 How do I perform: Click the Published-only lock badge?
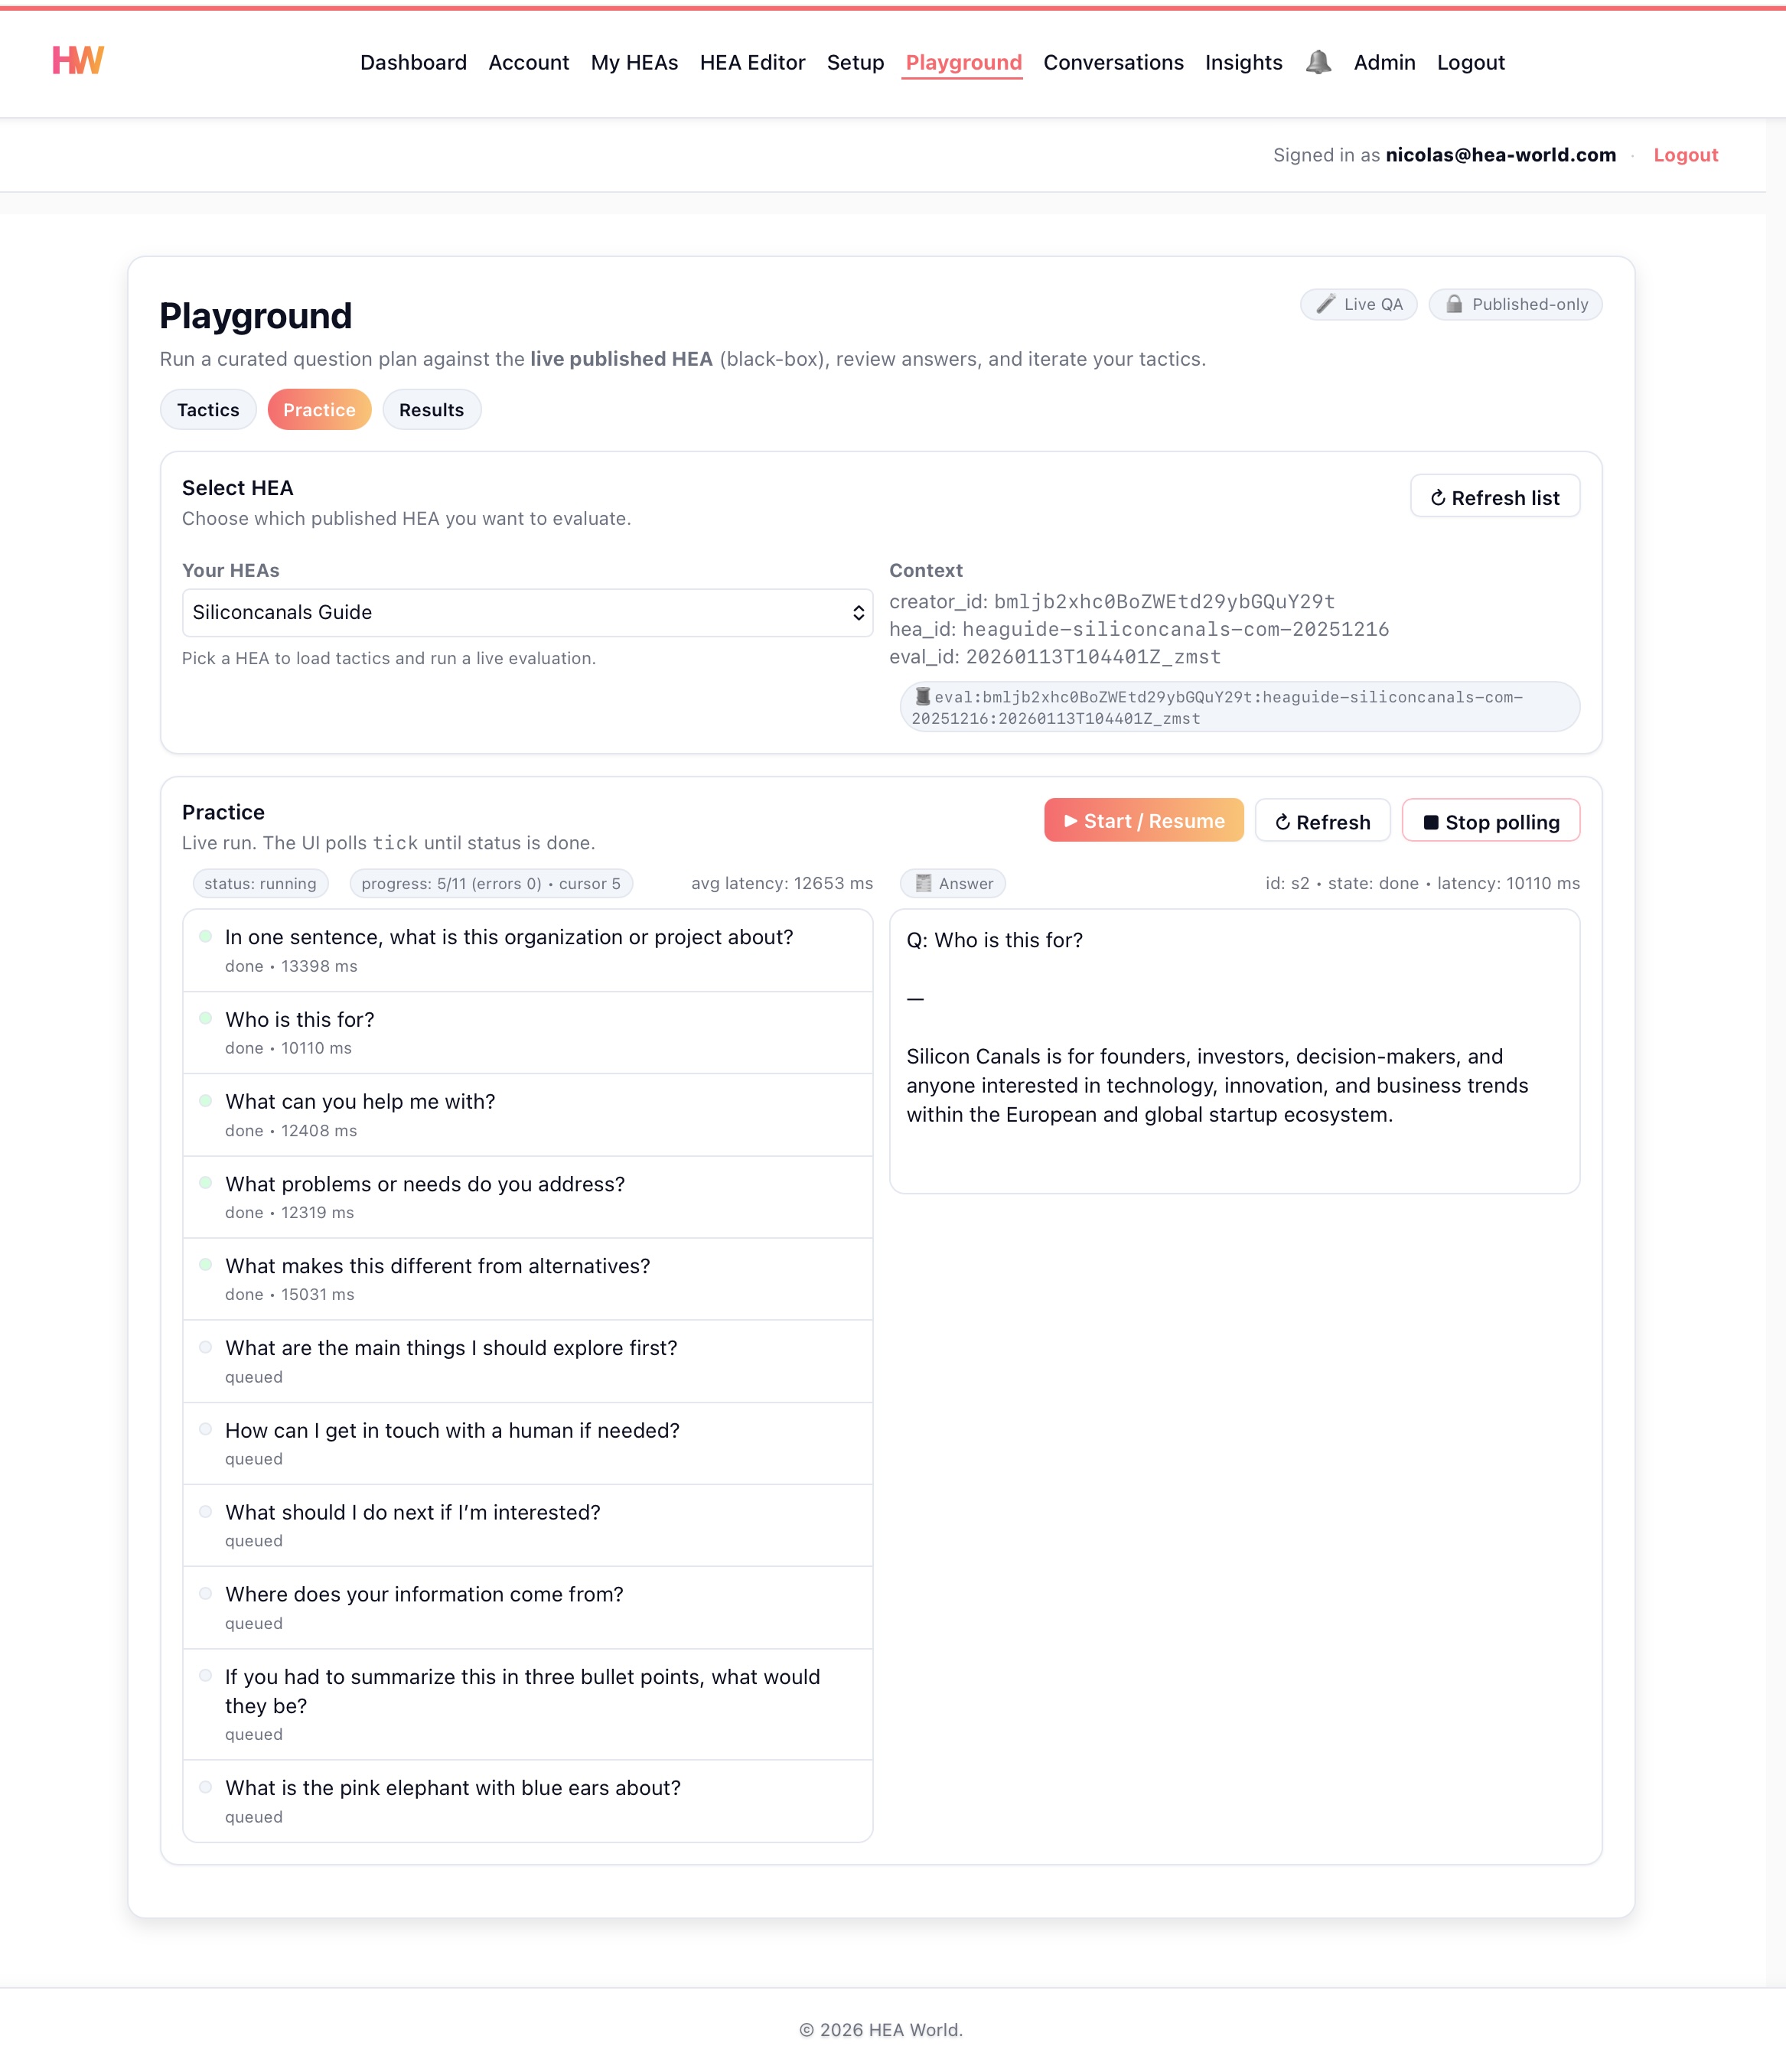(1514, 304)
